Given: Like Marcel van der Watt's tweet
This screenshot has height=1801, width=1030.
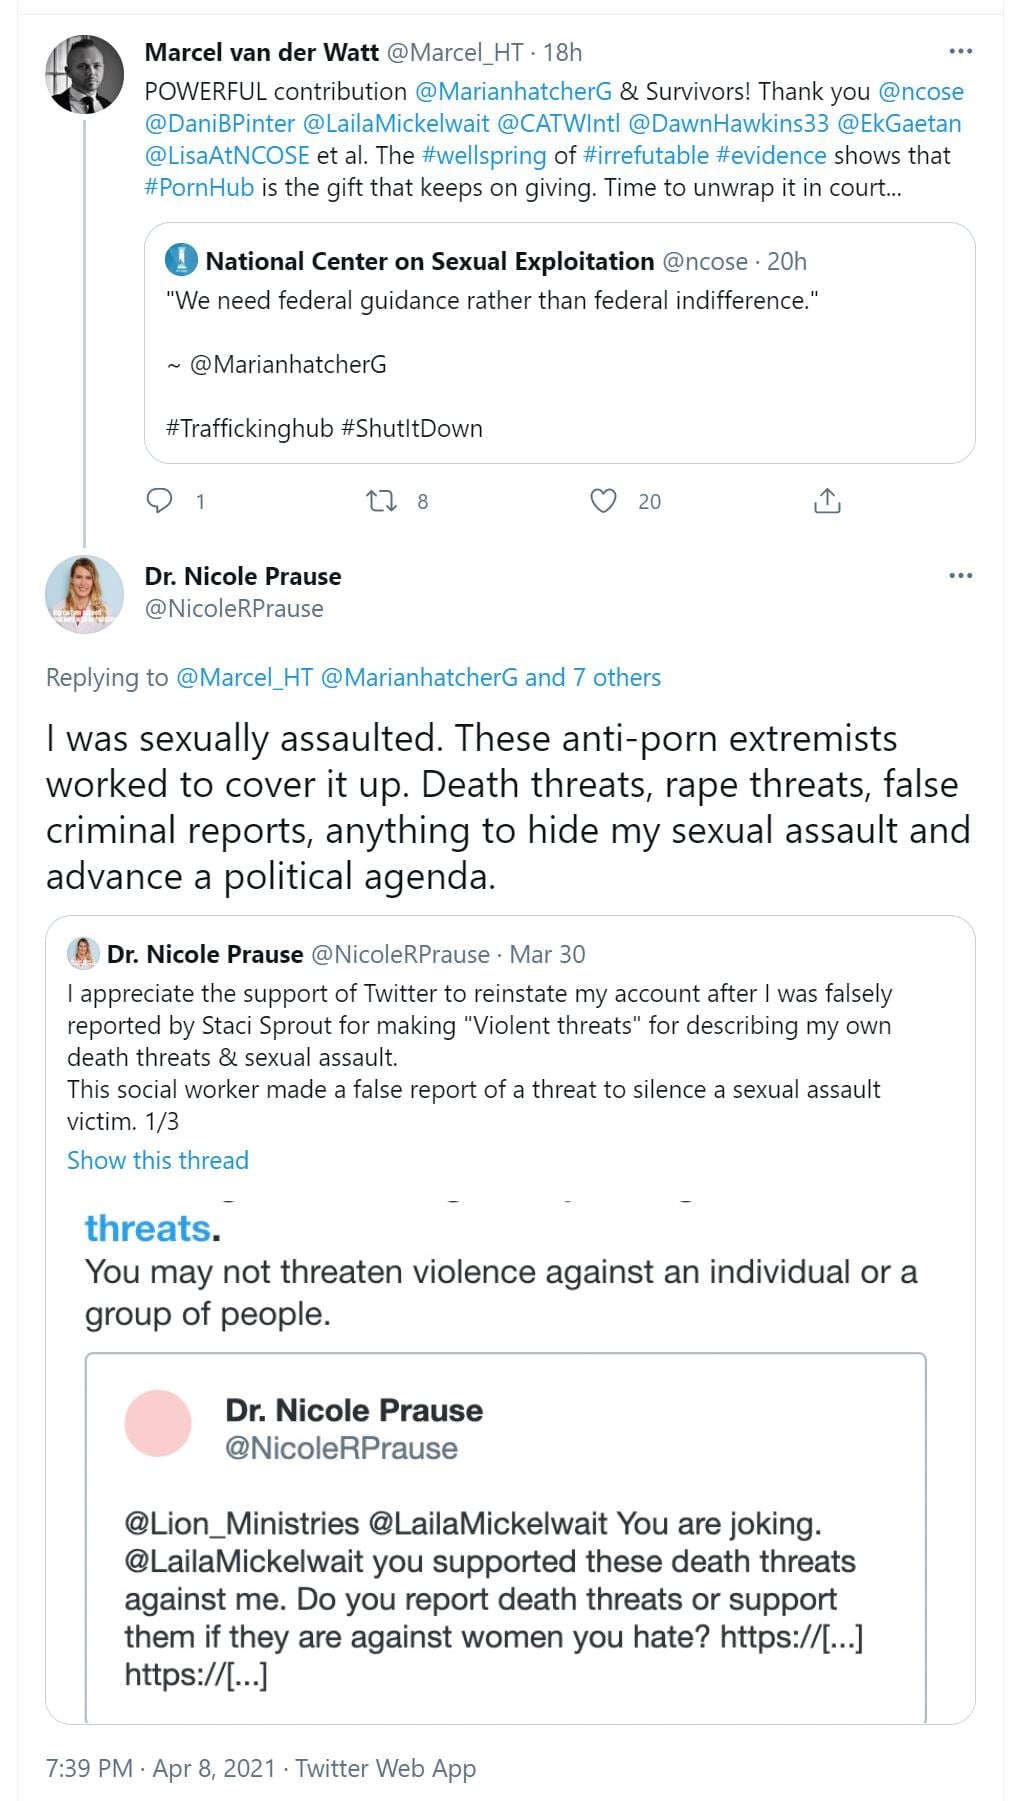Looking at the screenshot, I should (x=603, y=500).
